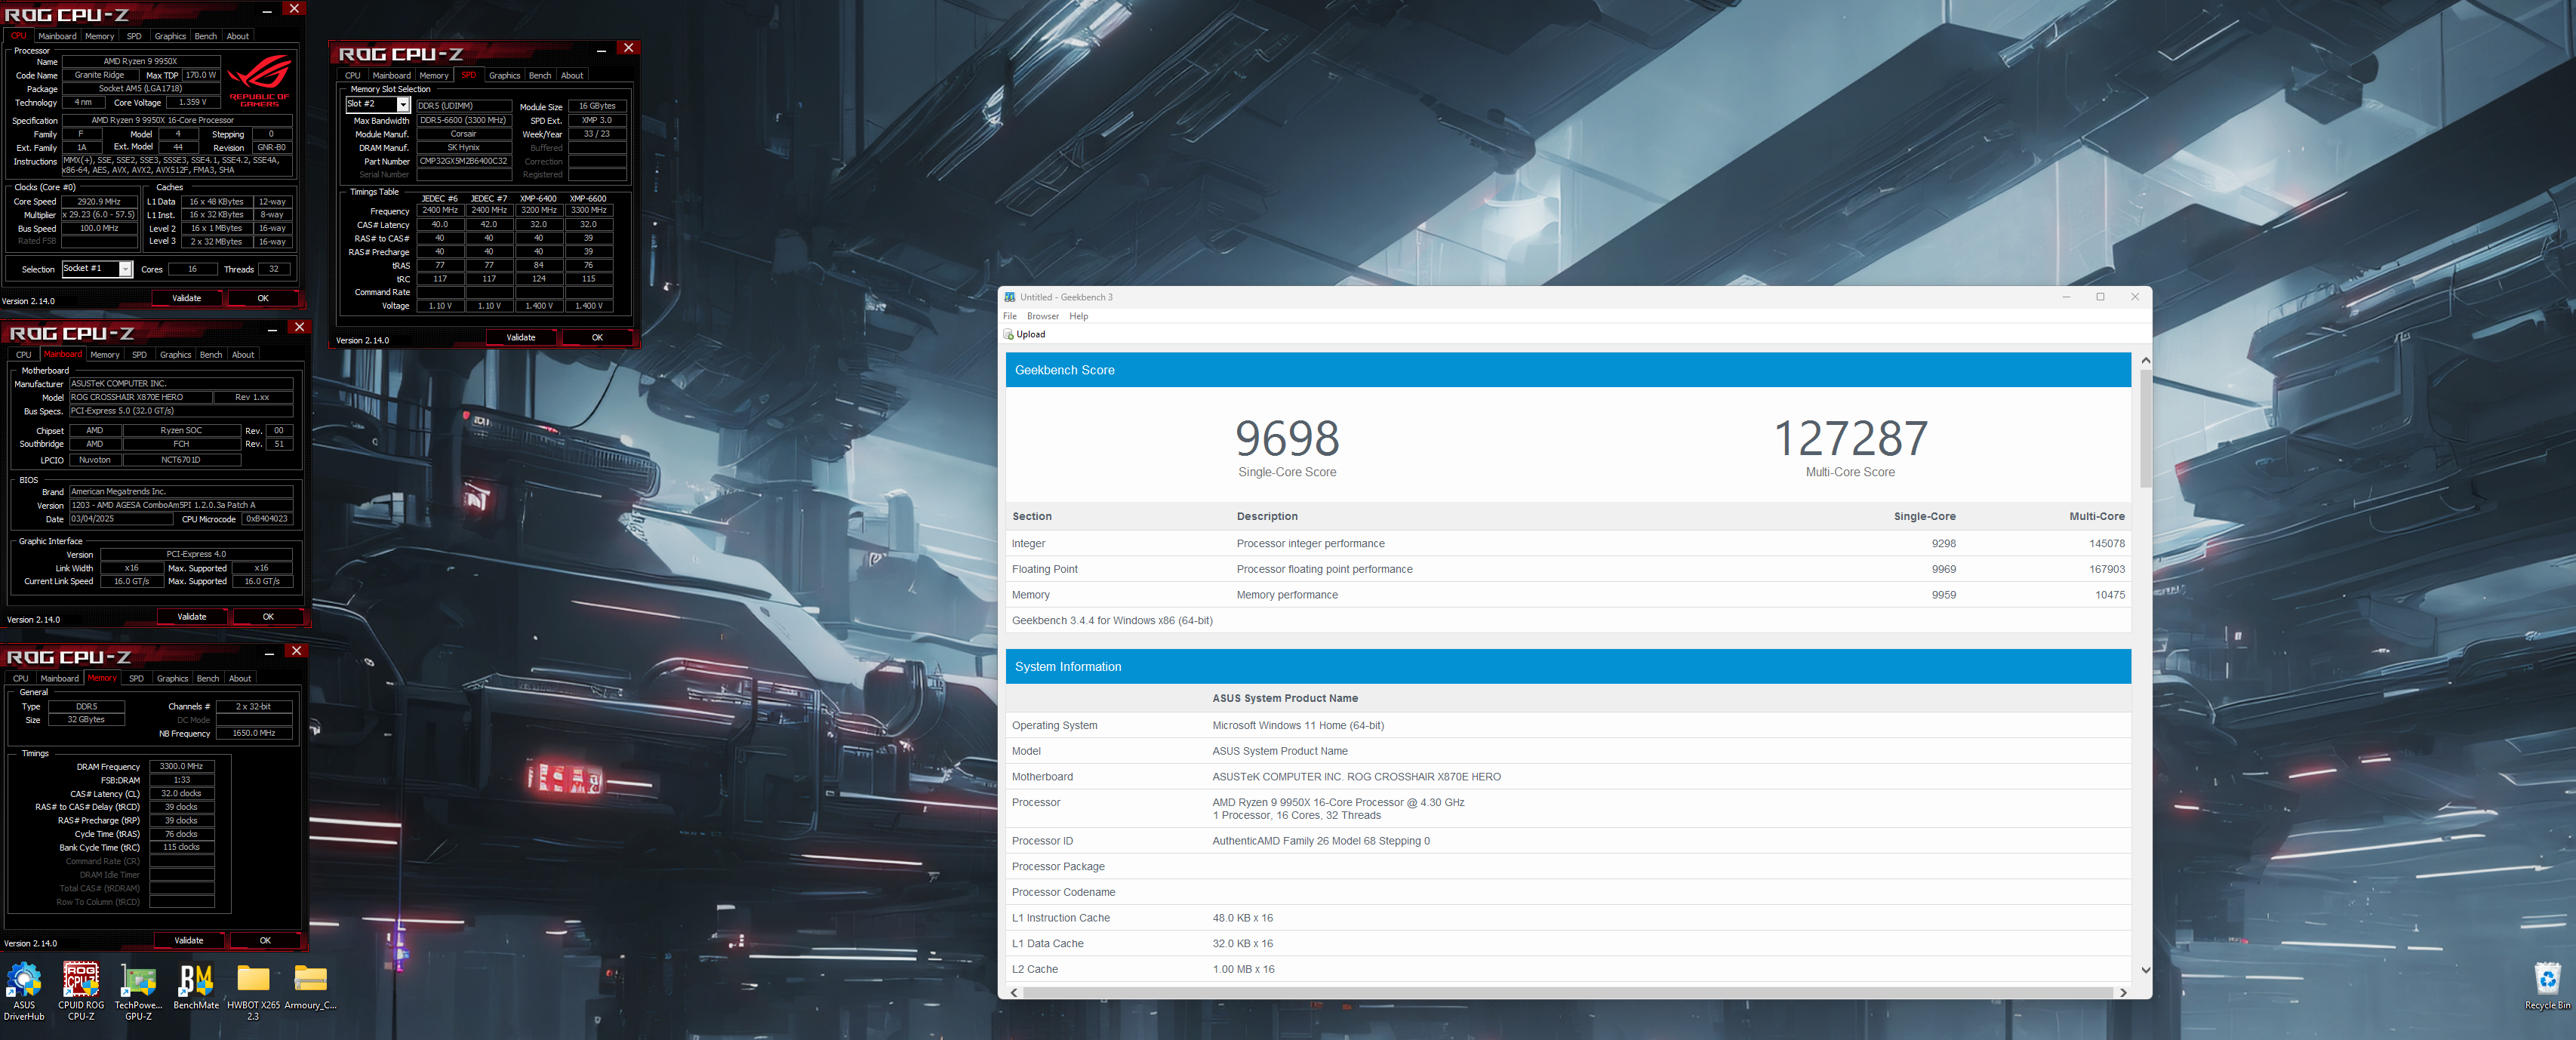The image size is (2576, 1040).
Task: Open the File menu in Geekbench
Action: [1010, 316]
